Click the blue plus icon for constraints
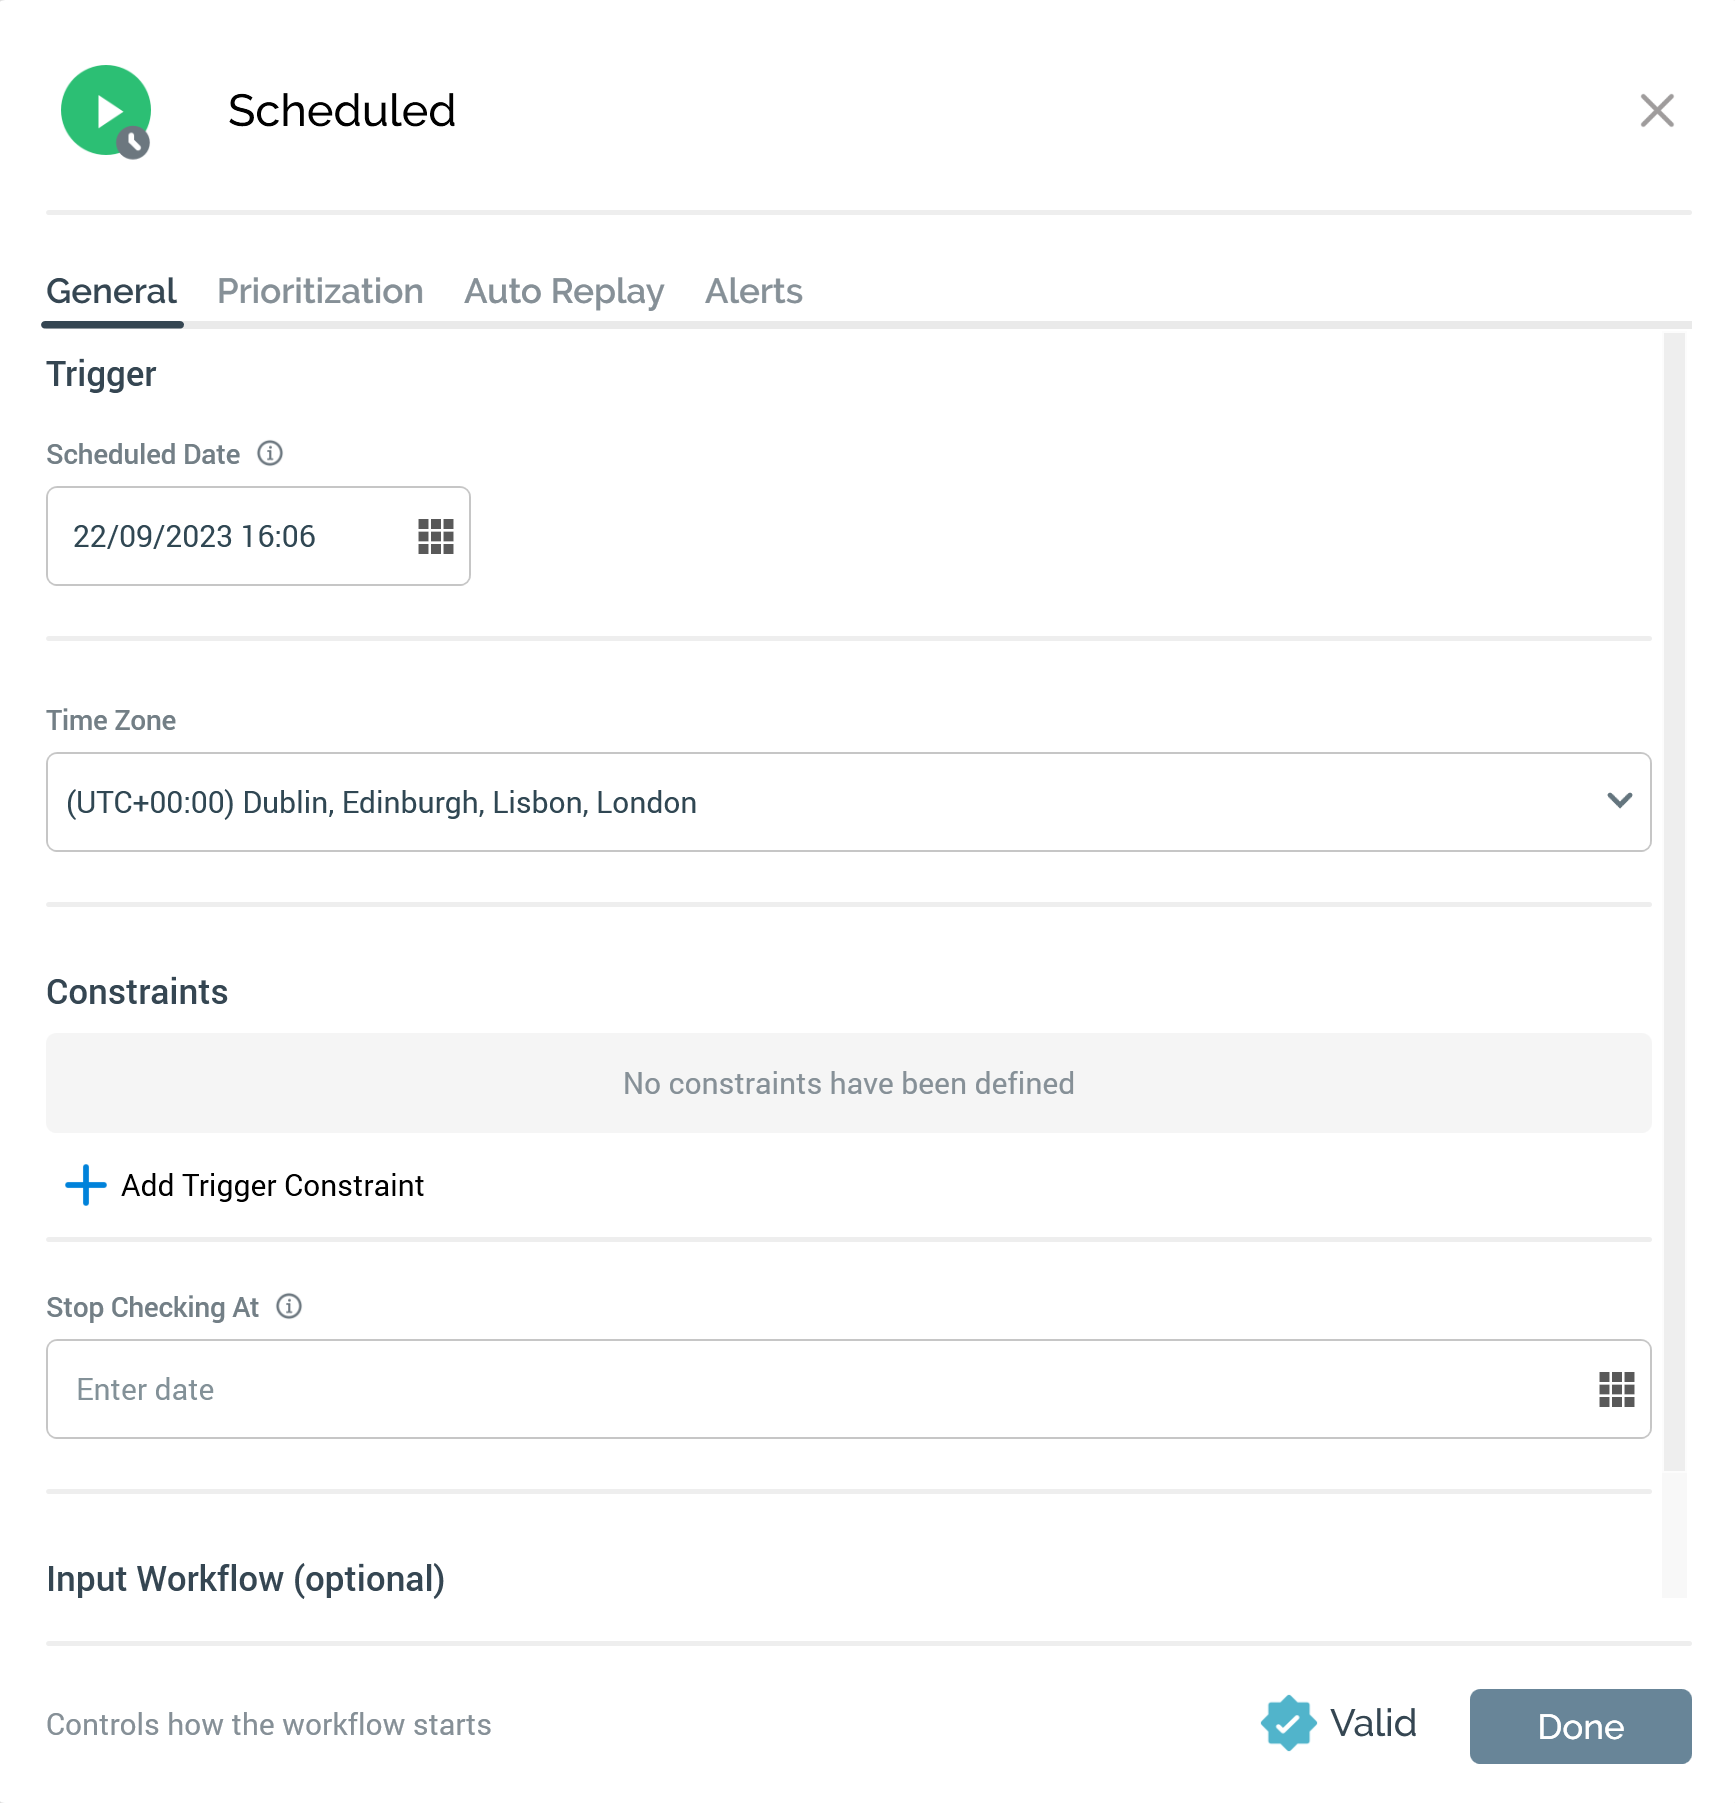 pyautogui.click(x=86, y=1185)
